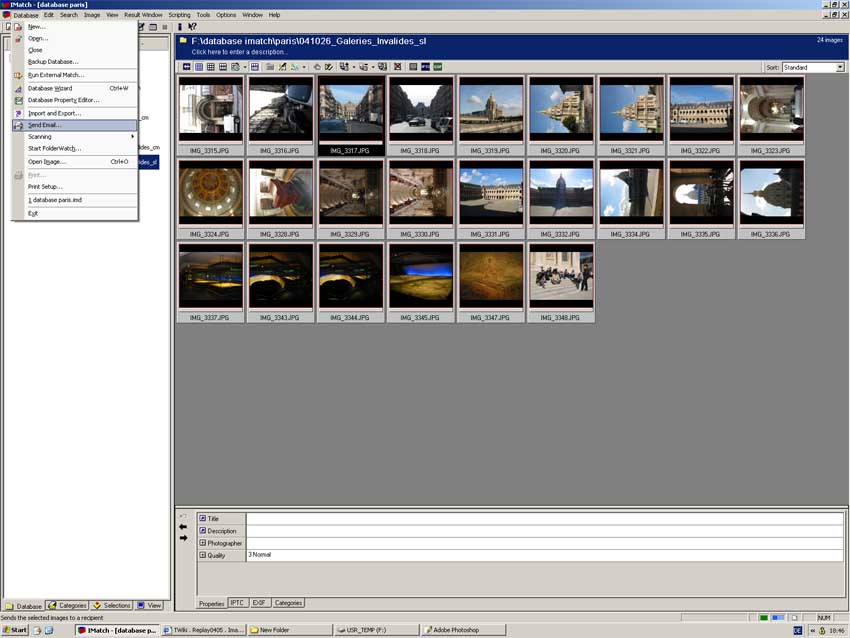The height and width of the screenshot is (638, 850).
Task: Click the dark blue IPTC icon in thumbnail toolbar
Action: pyautogui.click(x=426, y=67)
